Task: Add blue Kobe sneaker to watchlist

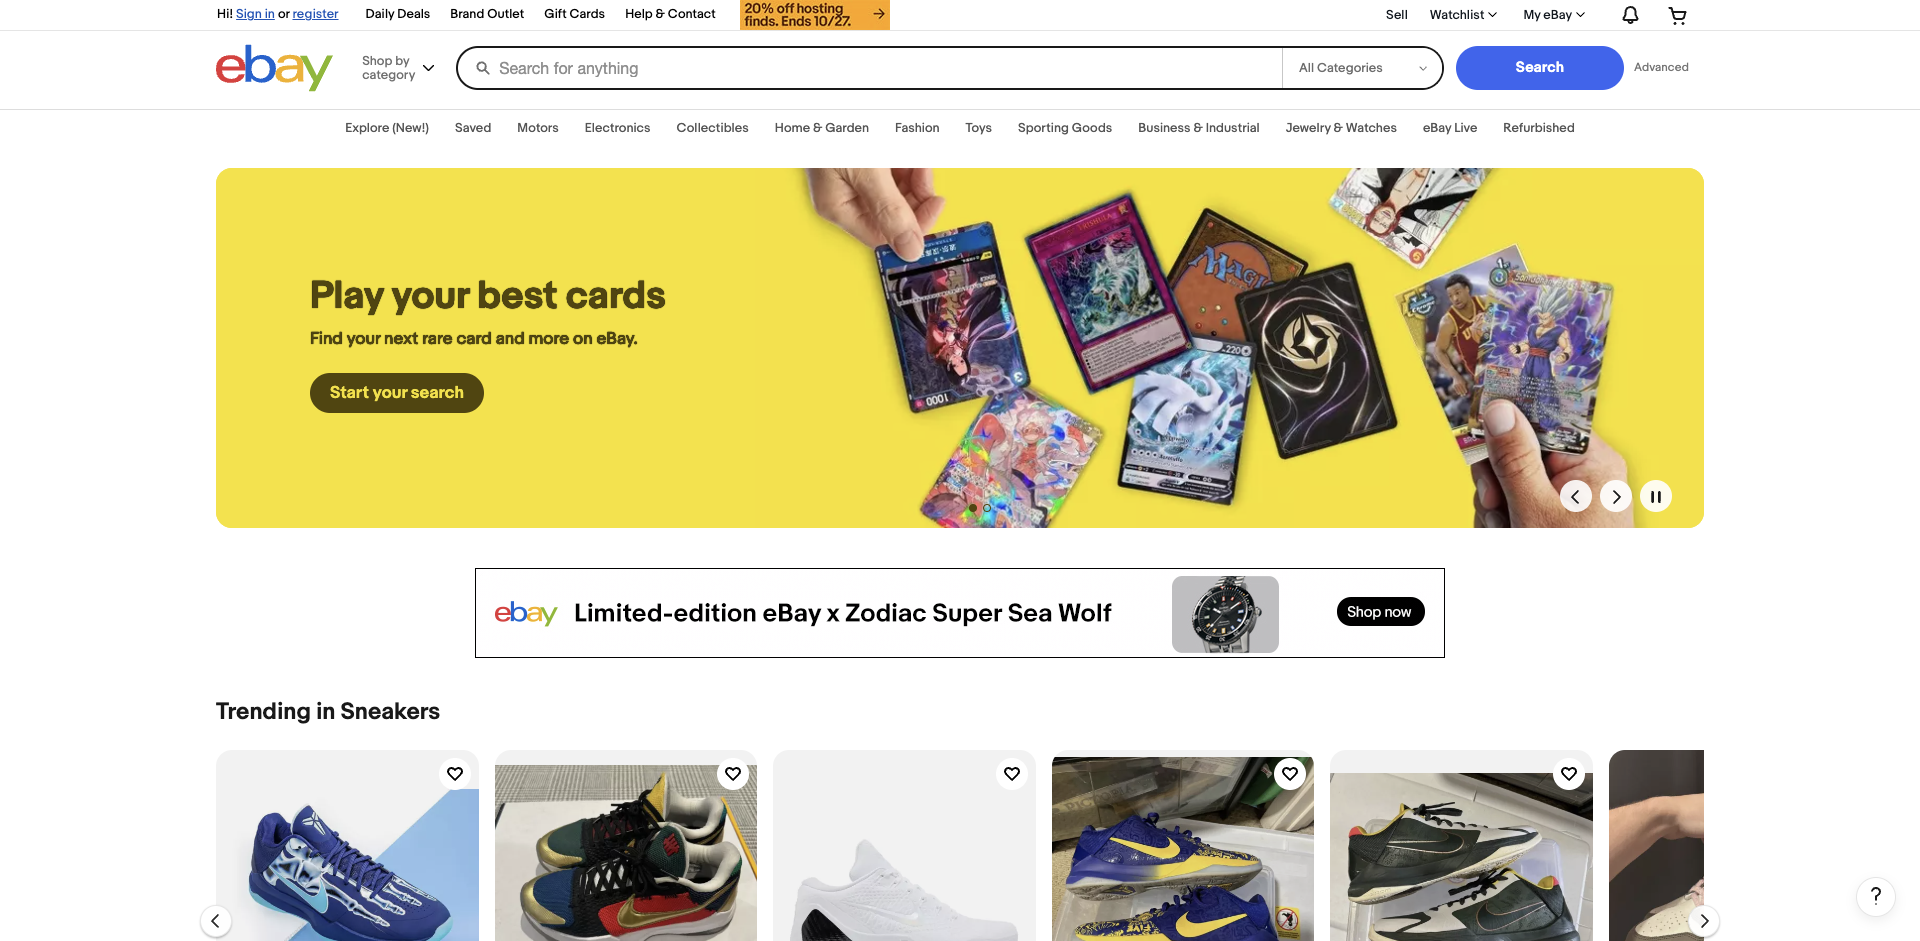Action: pos(455,774)
